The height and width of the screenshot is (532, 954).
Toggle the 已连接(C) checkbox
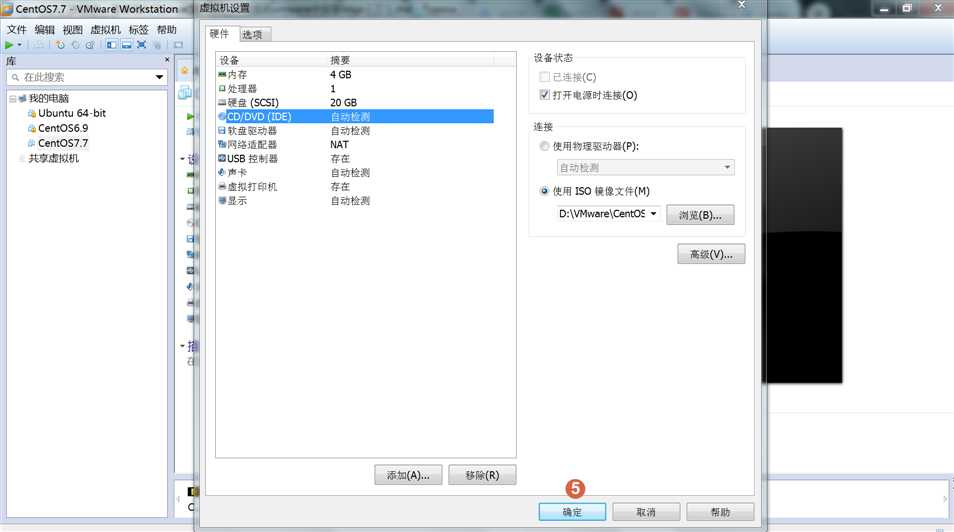pyautogui.click(x=545, y=77)
